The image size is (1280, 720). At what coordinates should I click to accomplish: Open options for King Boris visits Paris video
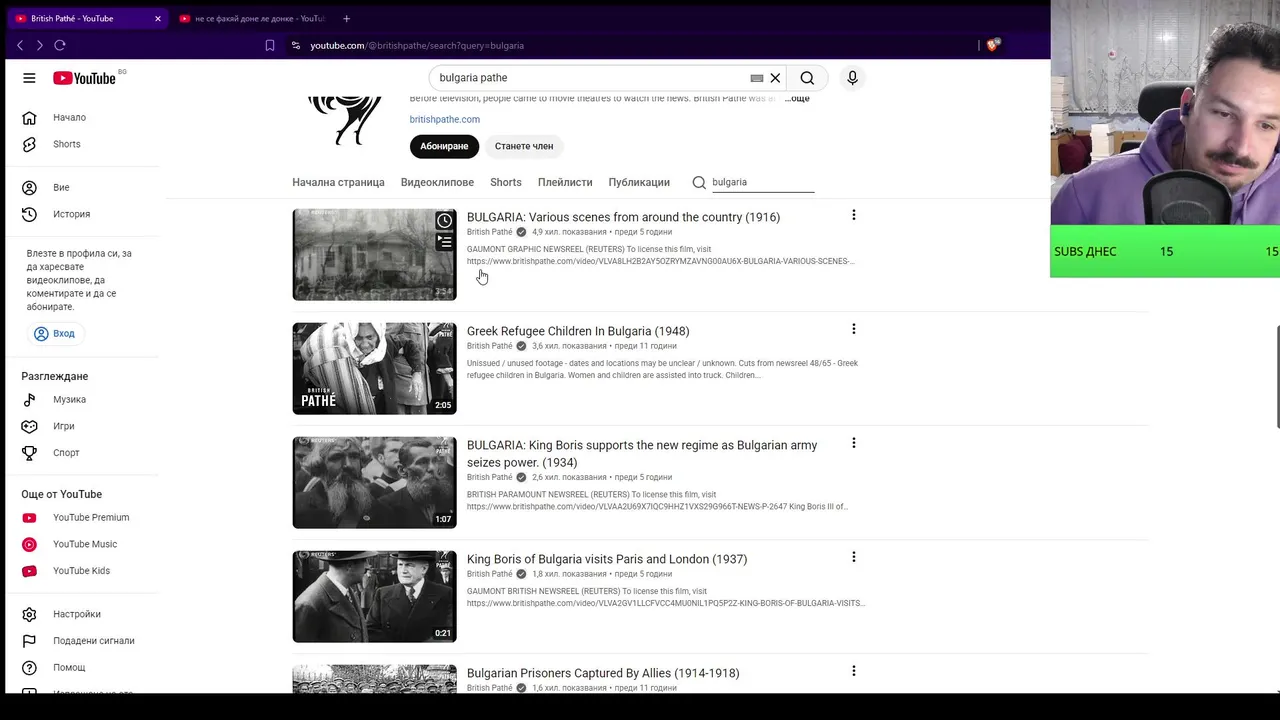[853, 557]
